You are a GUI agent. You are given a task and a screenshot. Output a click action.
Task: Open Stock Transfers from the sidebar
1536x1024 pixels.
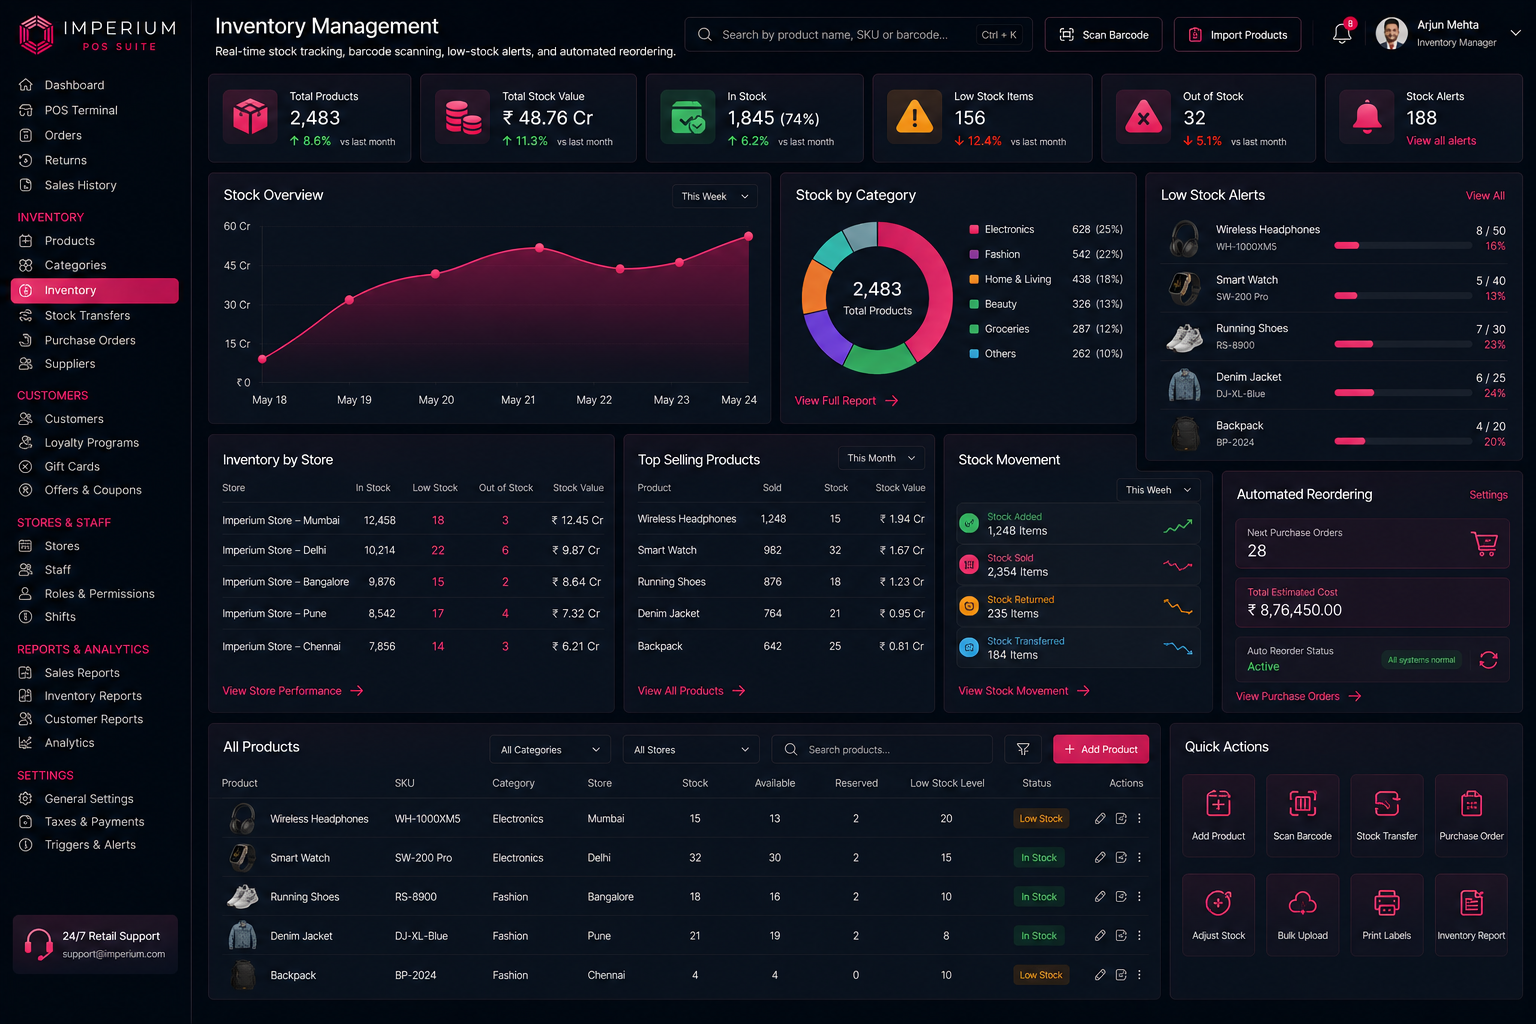click(87, 315)
